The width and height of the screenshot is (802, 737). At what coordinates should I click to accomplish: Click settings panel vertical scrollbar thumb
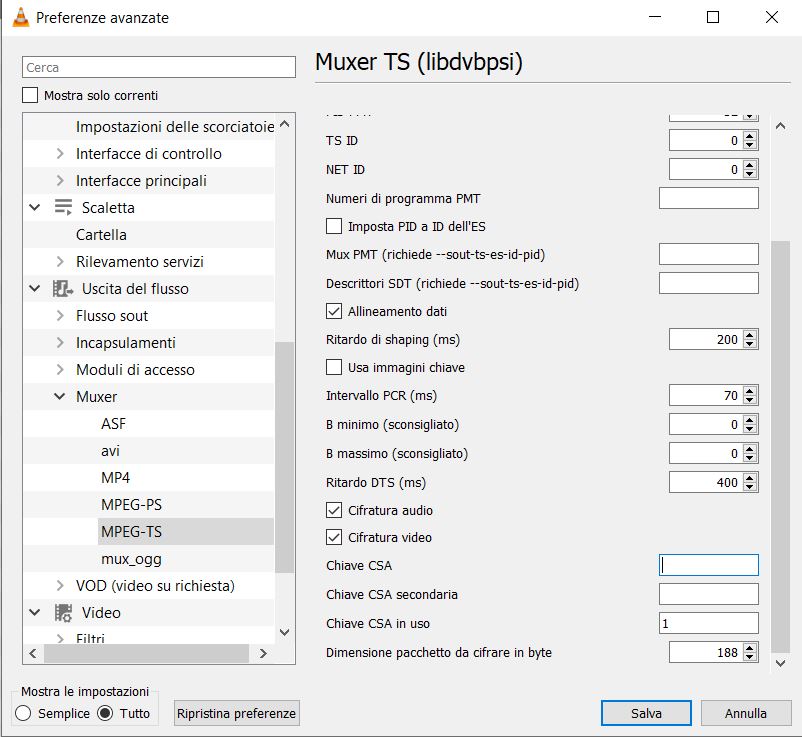point(781,446)
